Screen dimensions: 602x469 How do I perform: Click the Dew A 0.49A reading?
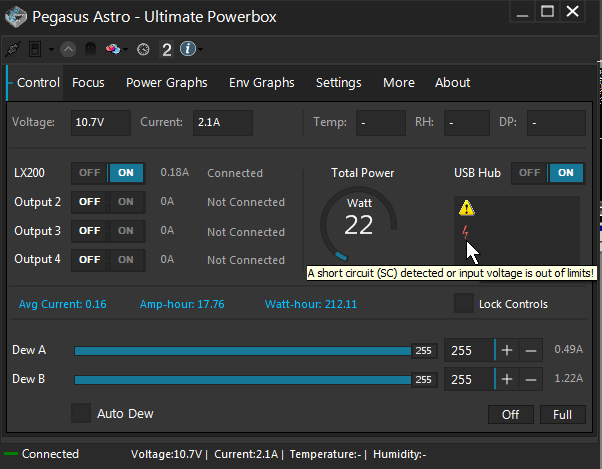(x=569, y=349)
